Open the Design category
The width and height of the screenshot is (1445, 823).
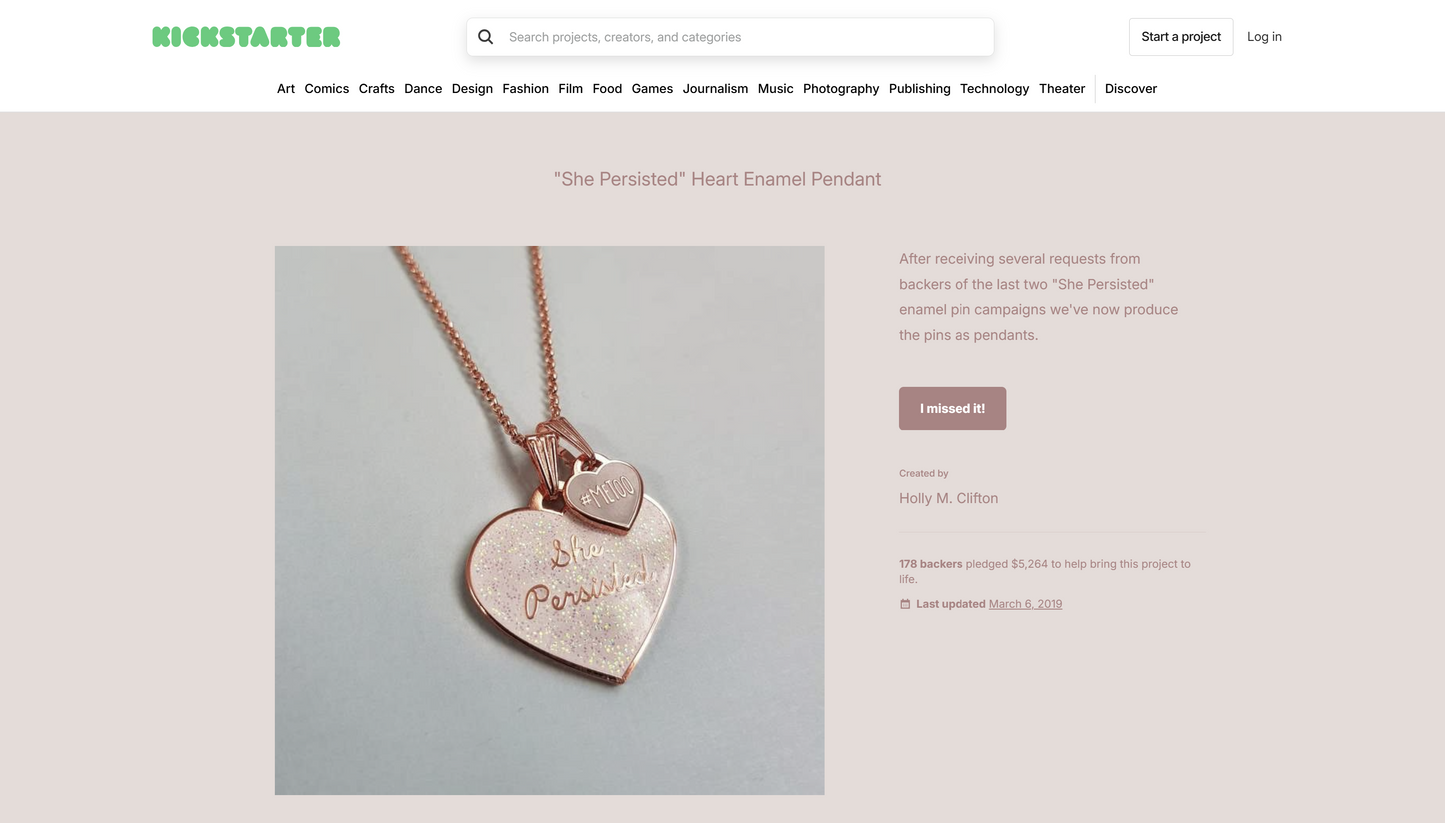[x=472, y=89]
